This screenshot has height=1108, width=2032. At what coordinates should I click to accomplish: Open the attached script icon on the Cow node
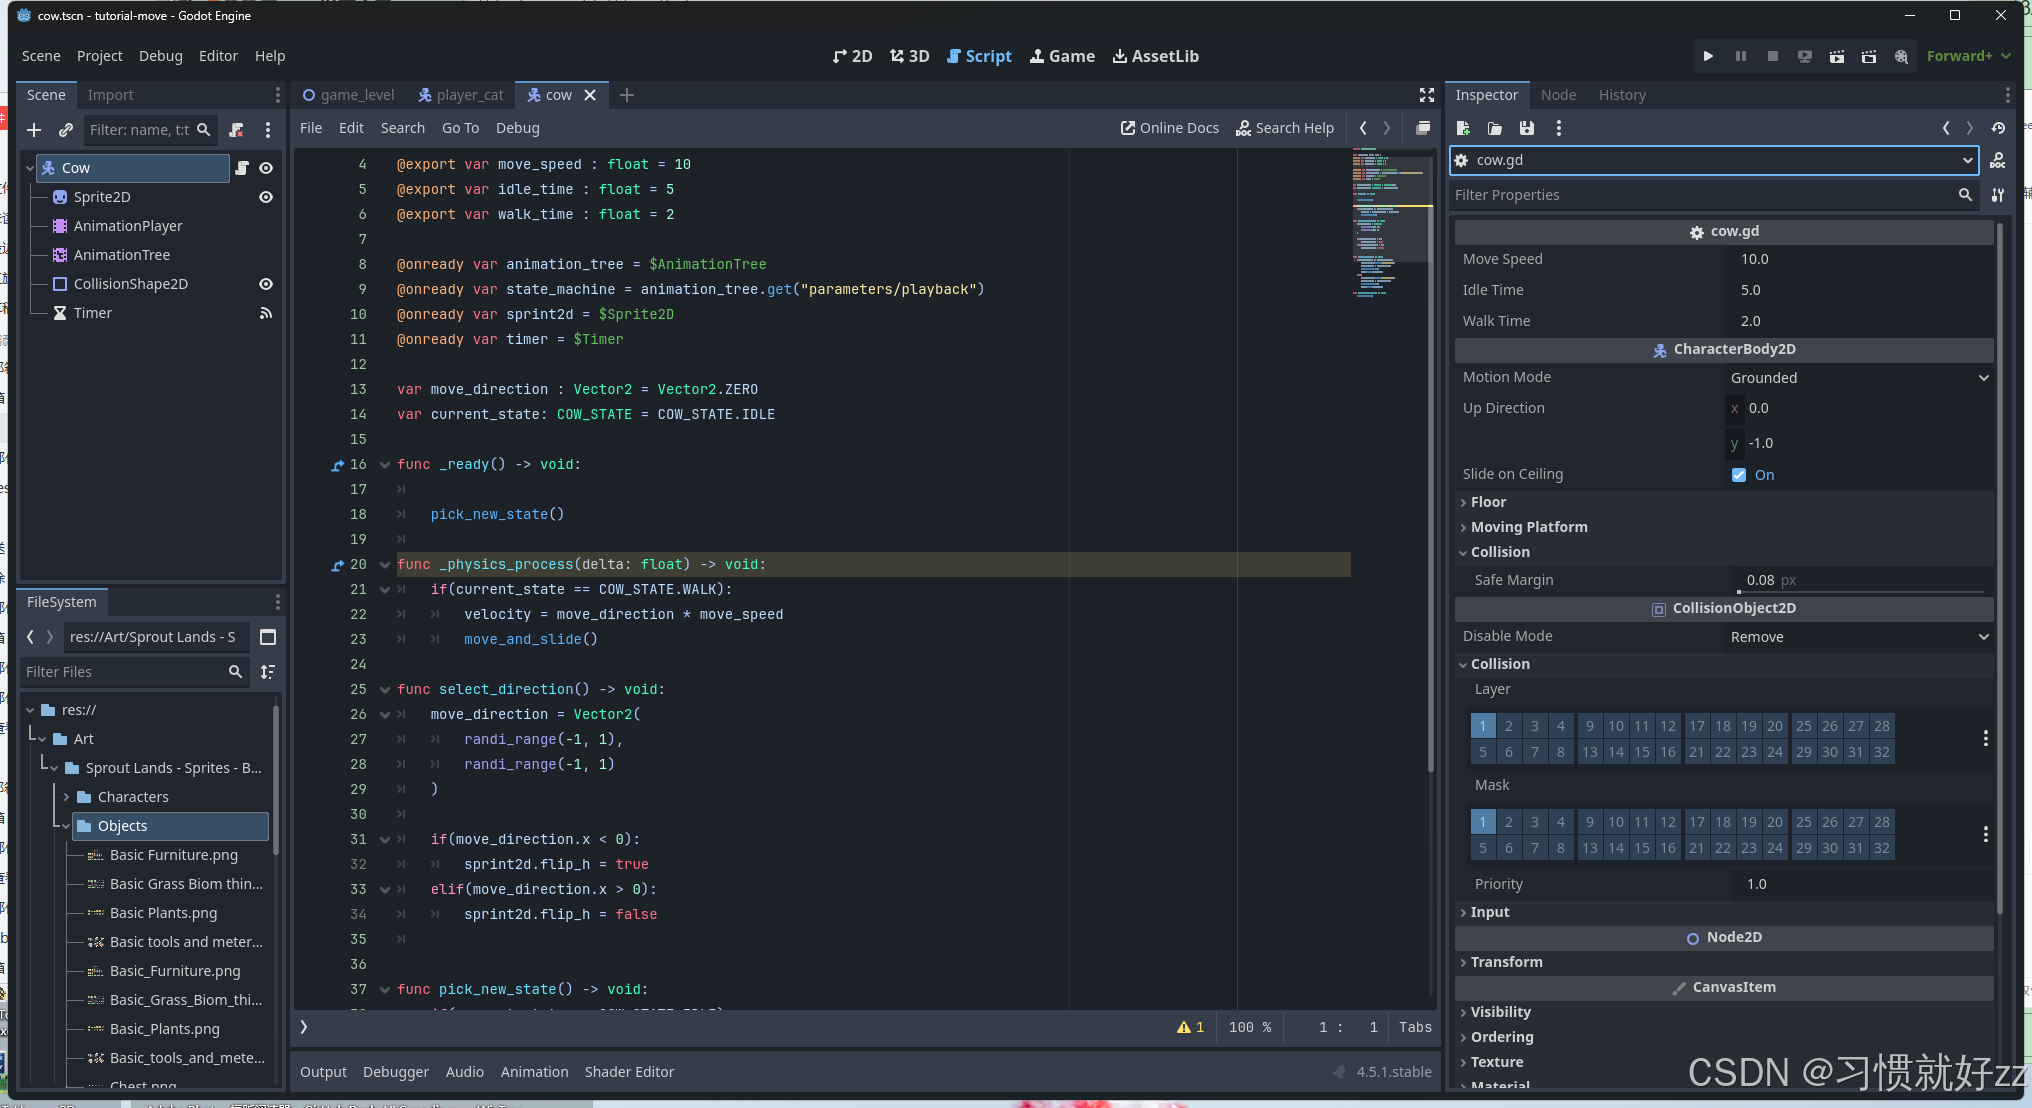point(242,168)
